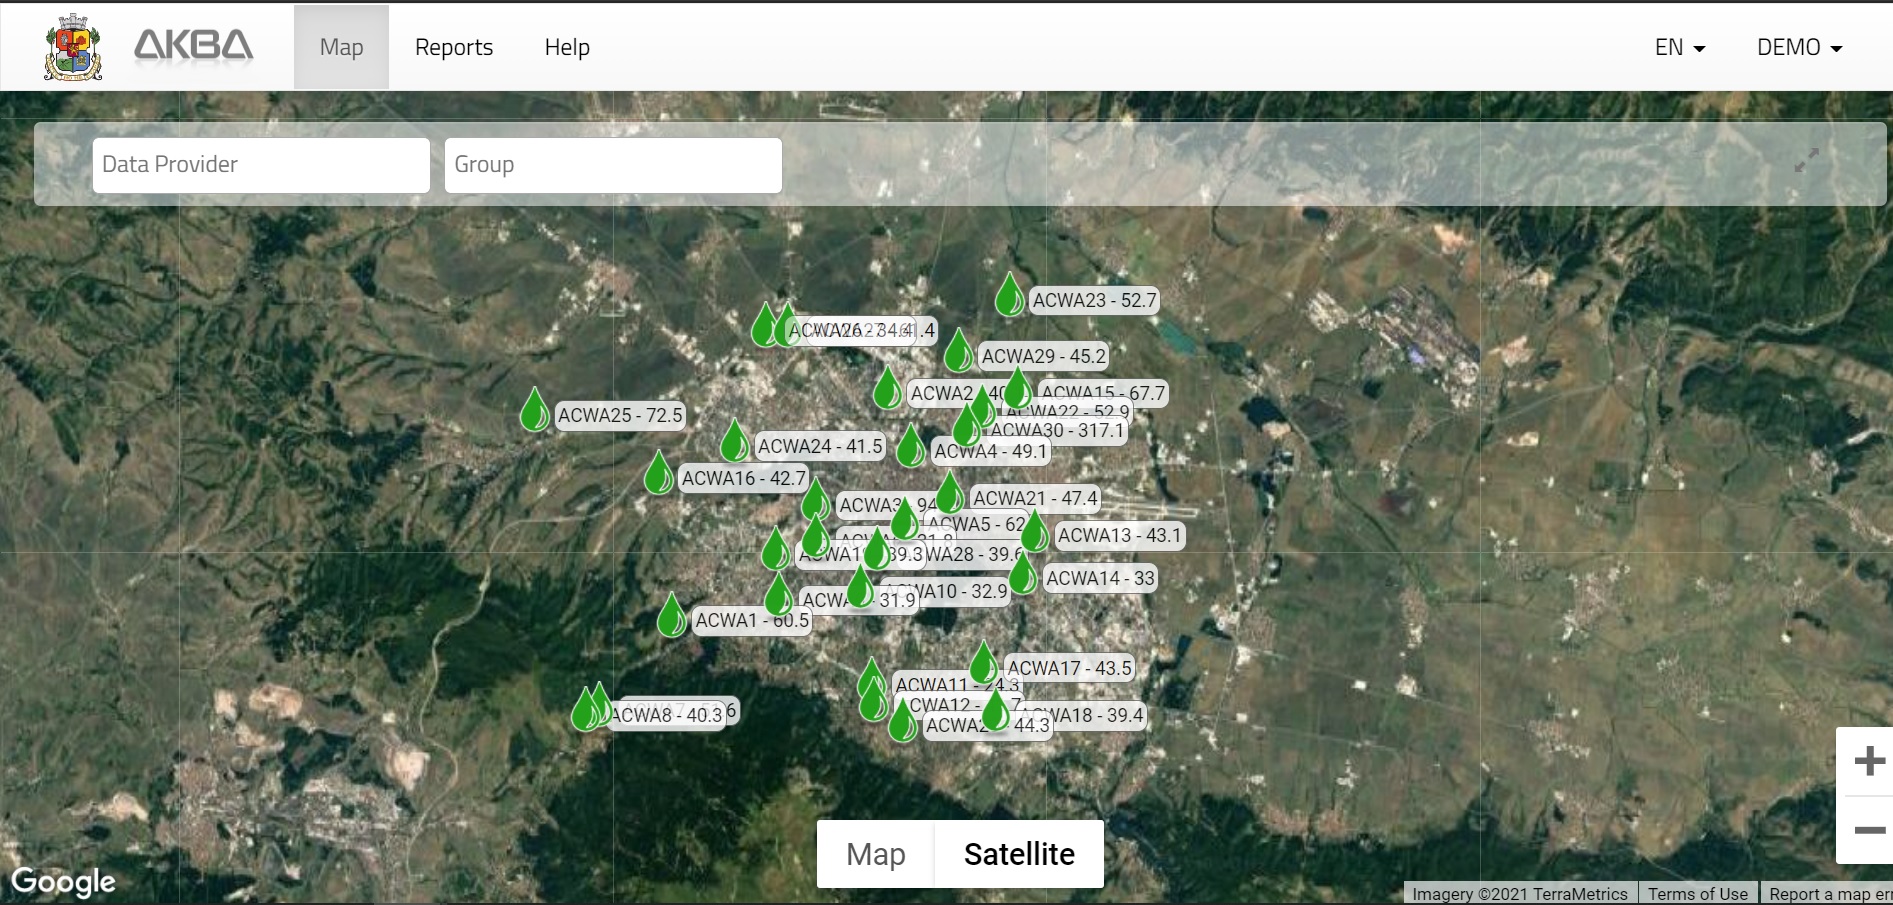Click the city coat of arms logo
The height and width of the screenshot is (905, 1893).
73,47
